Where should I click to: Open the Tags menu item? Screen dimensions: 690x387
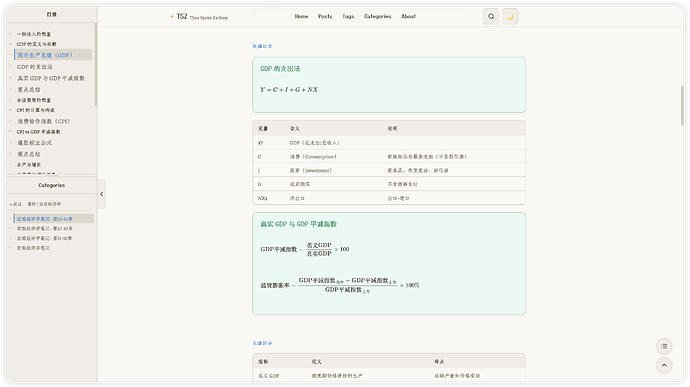(348, 16)
